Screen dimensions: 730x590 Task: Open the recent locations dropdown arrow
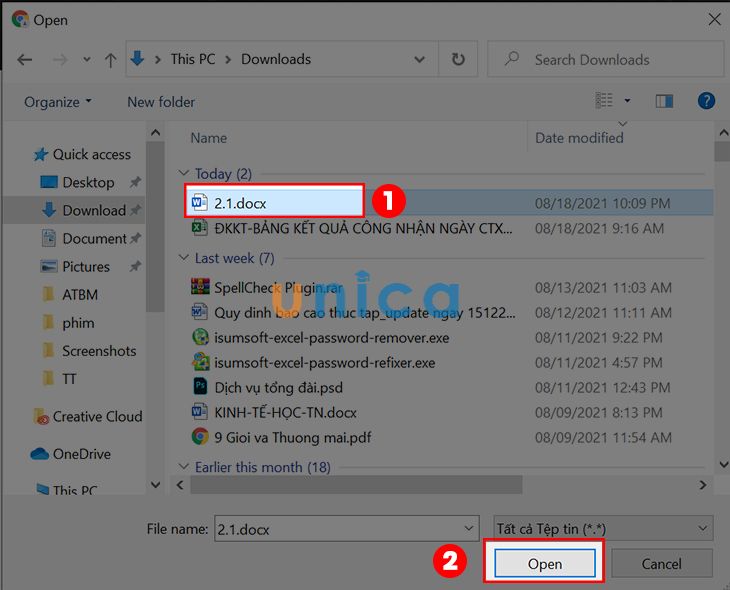[87, 60]
